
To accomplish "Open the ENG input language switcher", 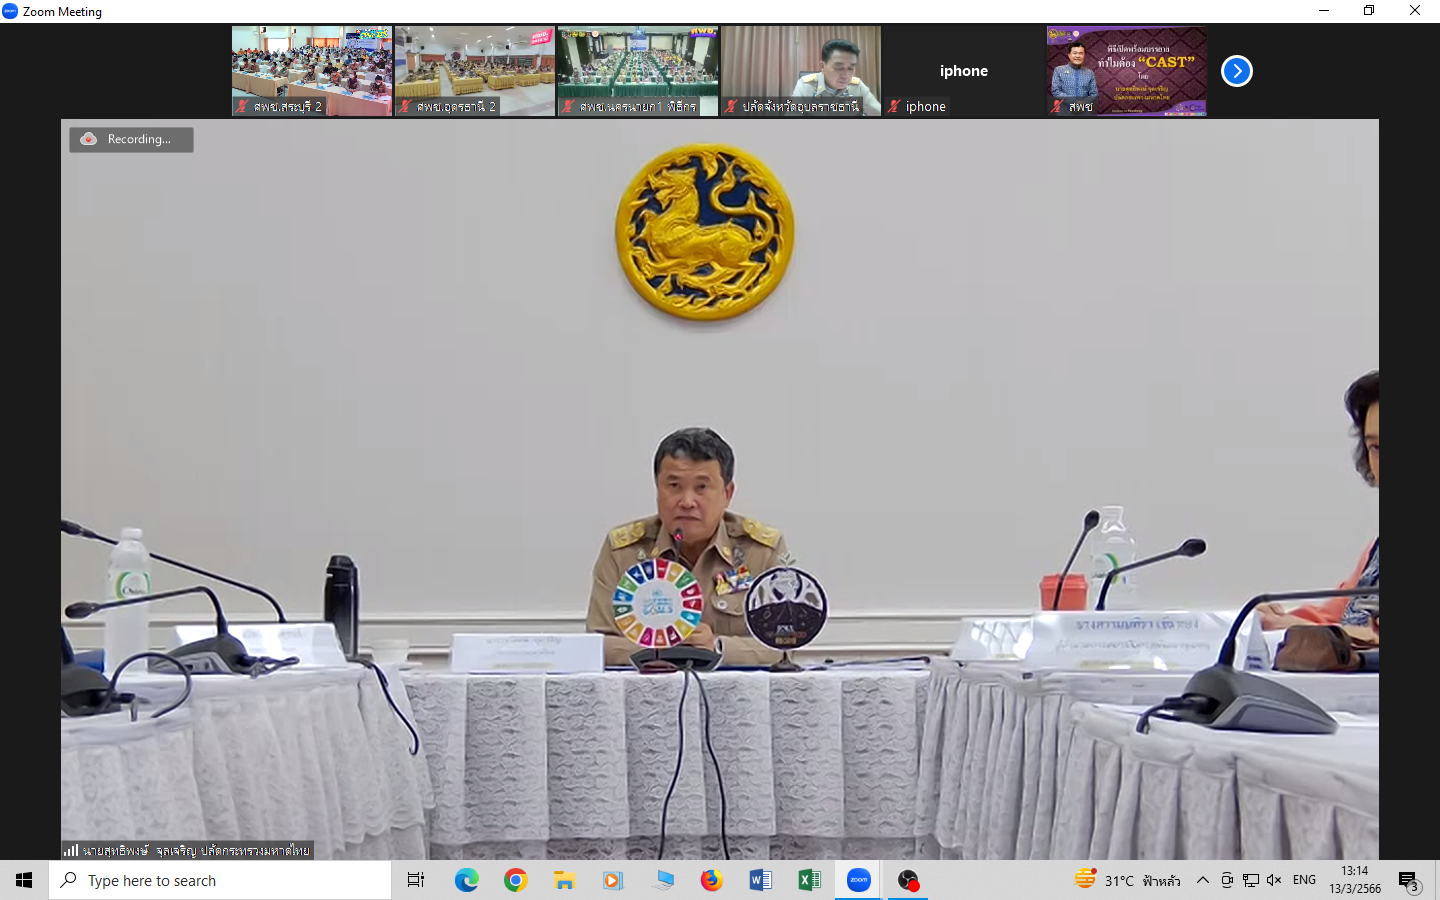I will (1304, 880).
